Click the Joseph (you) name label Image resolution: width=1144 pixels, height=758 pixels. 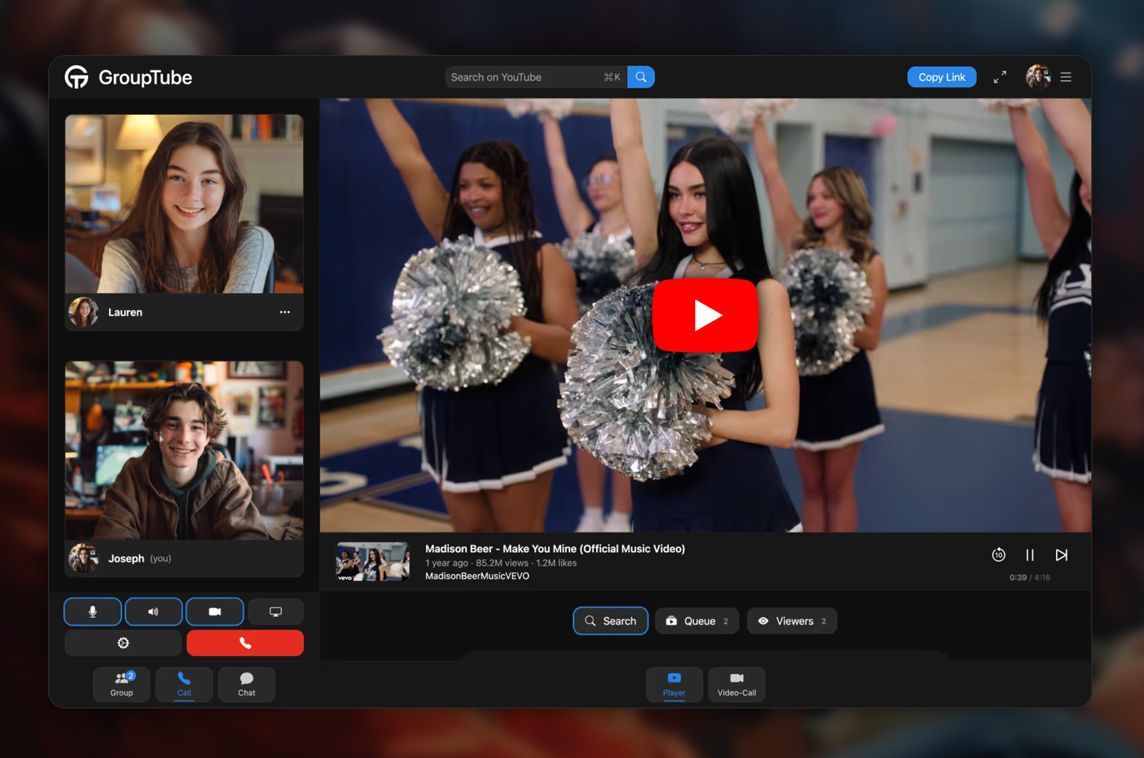click(x=140, y=558)
